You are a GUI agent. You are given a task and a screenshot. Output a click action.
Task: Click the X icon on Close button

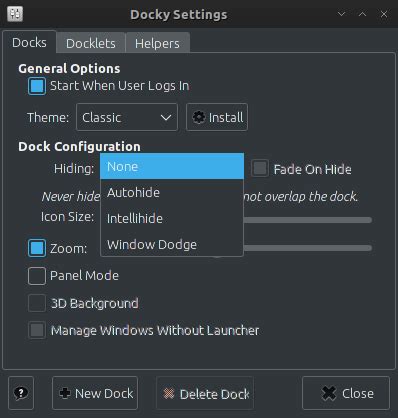coord(329,393)
